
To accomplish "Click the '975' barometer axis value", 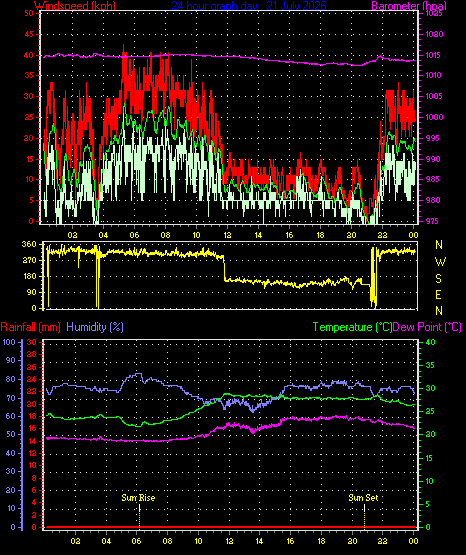I will coord(432,221).
